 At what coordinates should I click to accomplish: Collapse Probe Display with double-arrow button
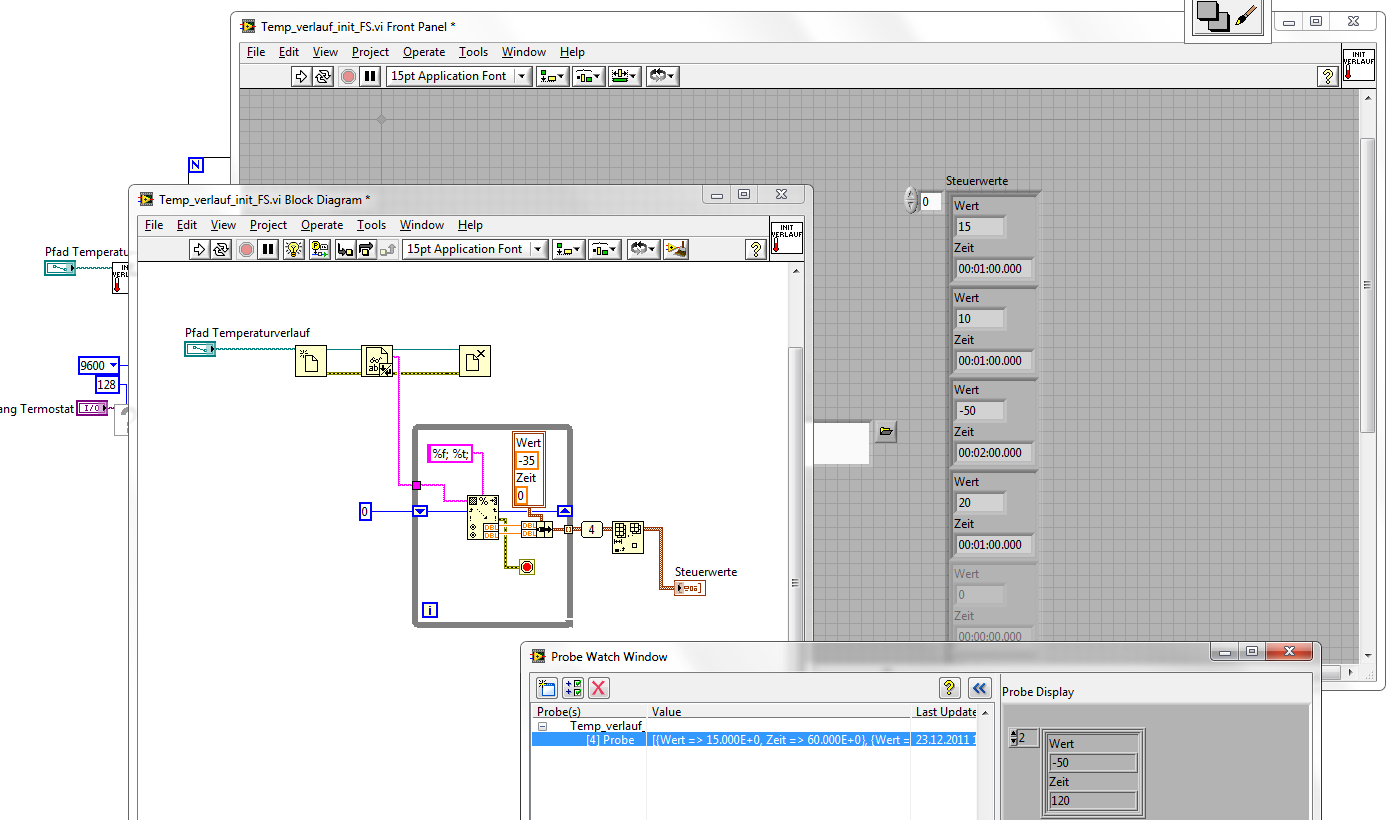(x=979, y=687)
